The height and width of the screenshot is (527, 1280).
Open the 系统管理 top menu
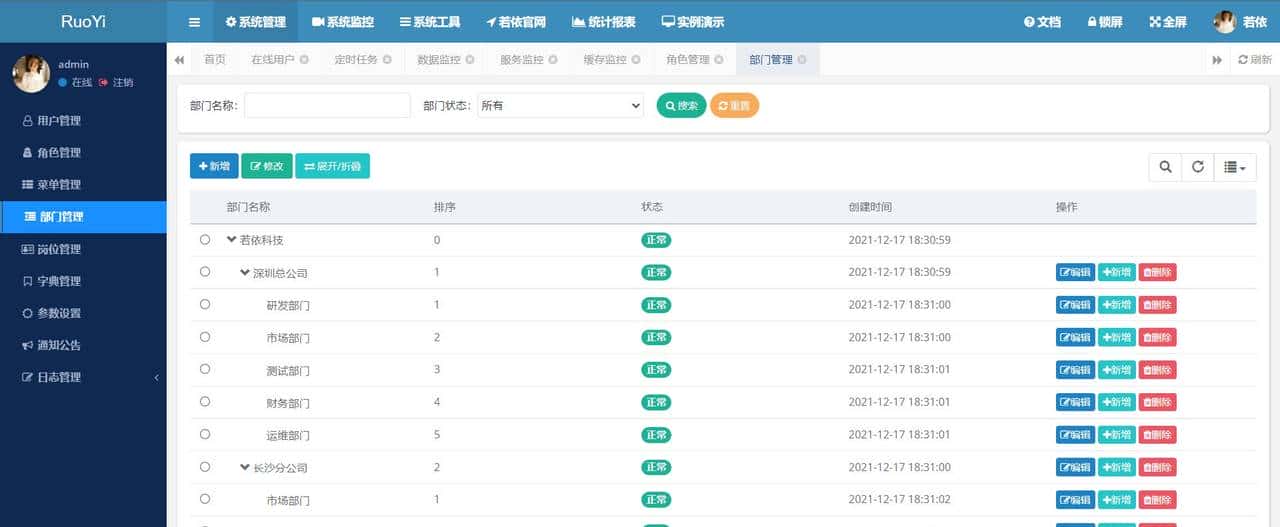(255, 22)
